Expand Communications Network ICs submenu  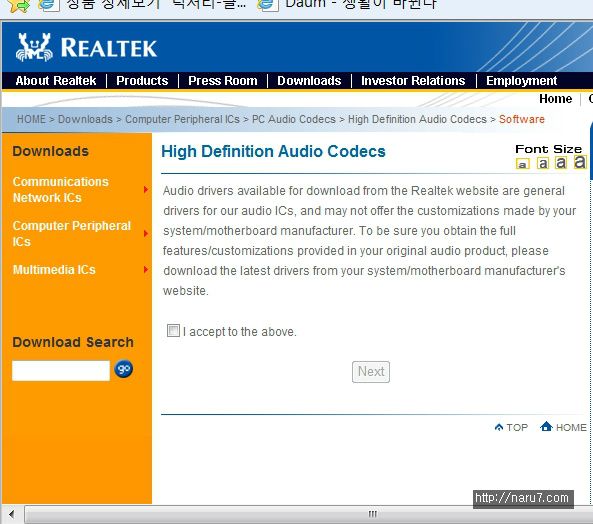coord(146,189)
